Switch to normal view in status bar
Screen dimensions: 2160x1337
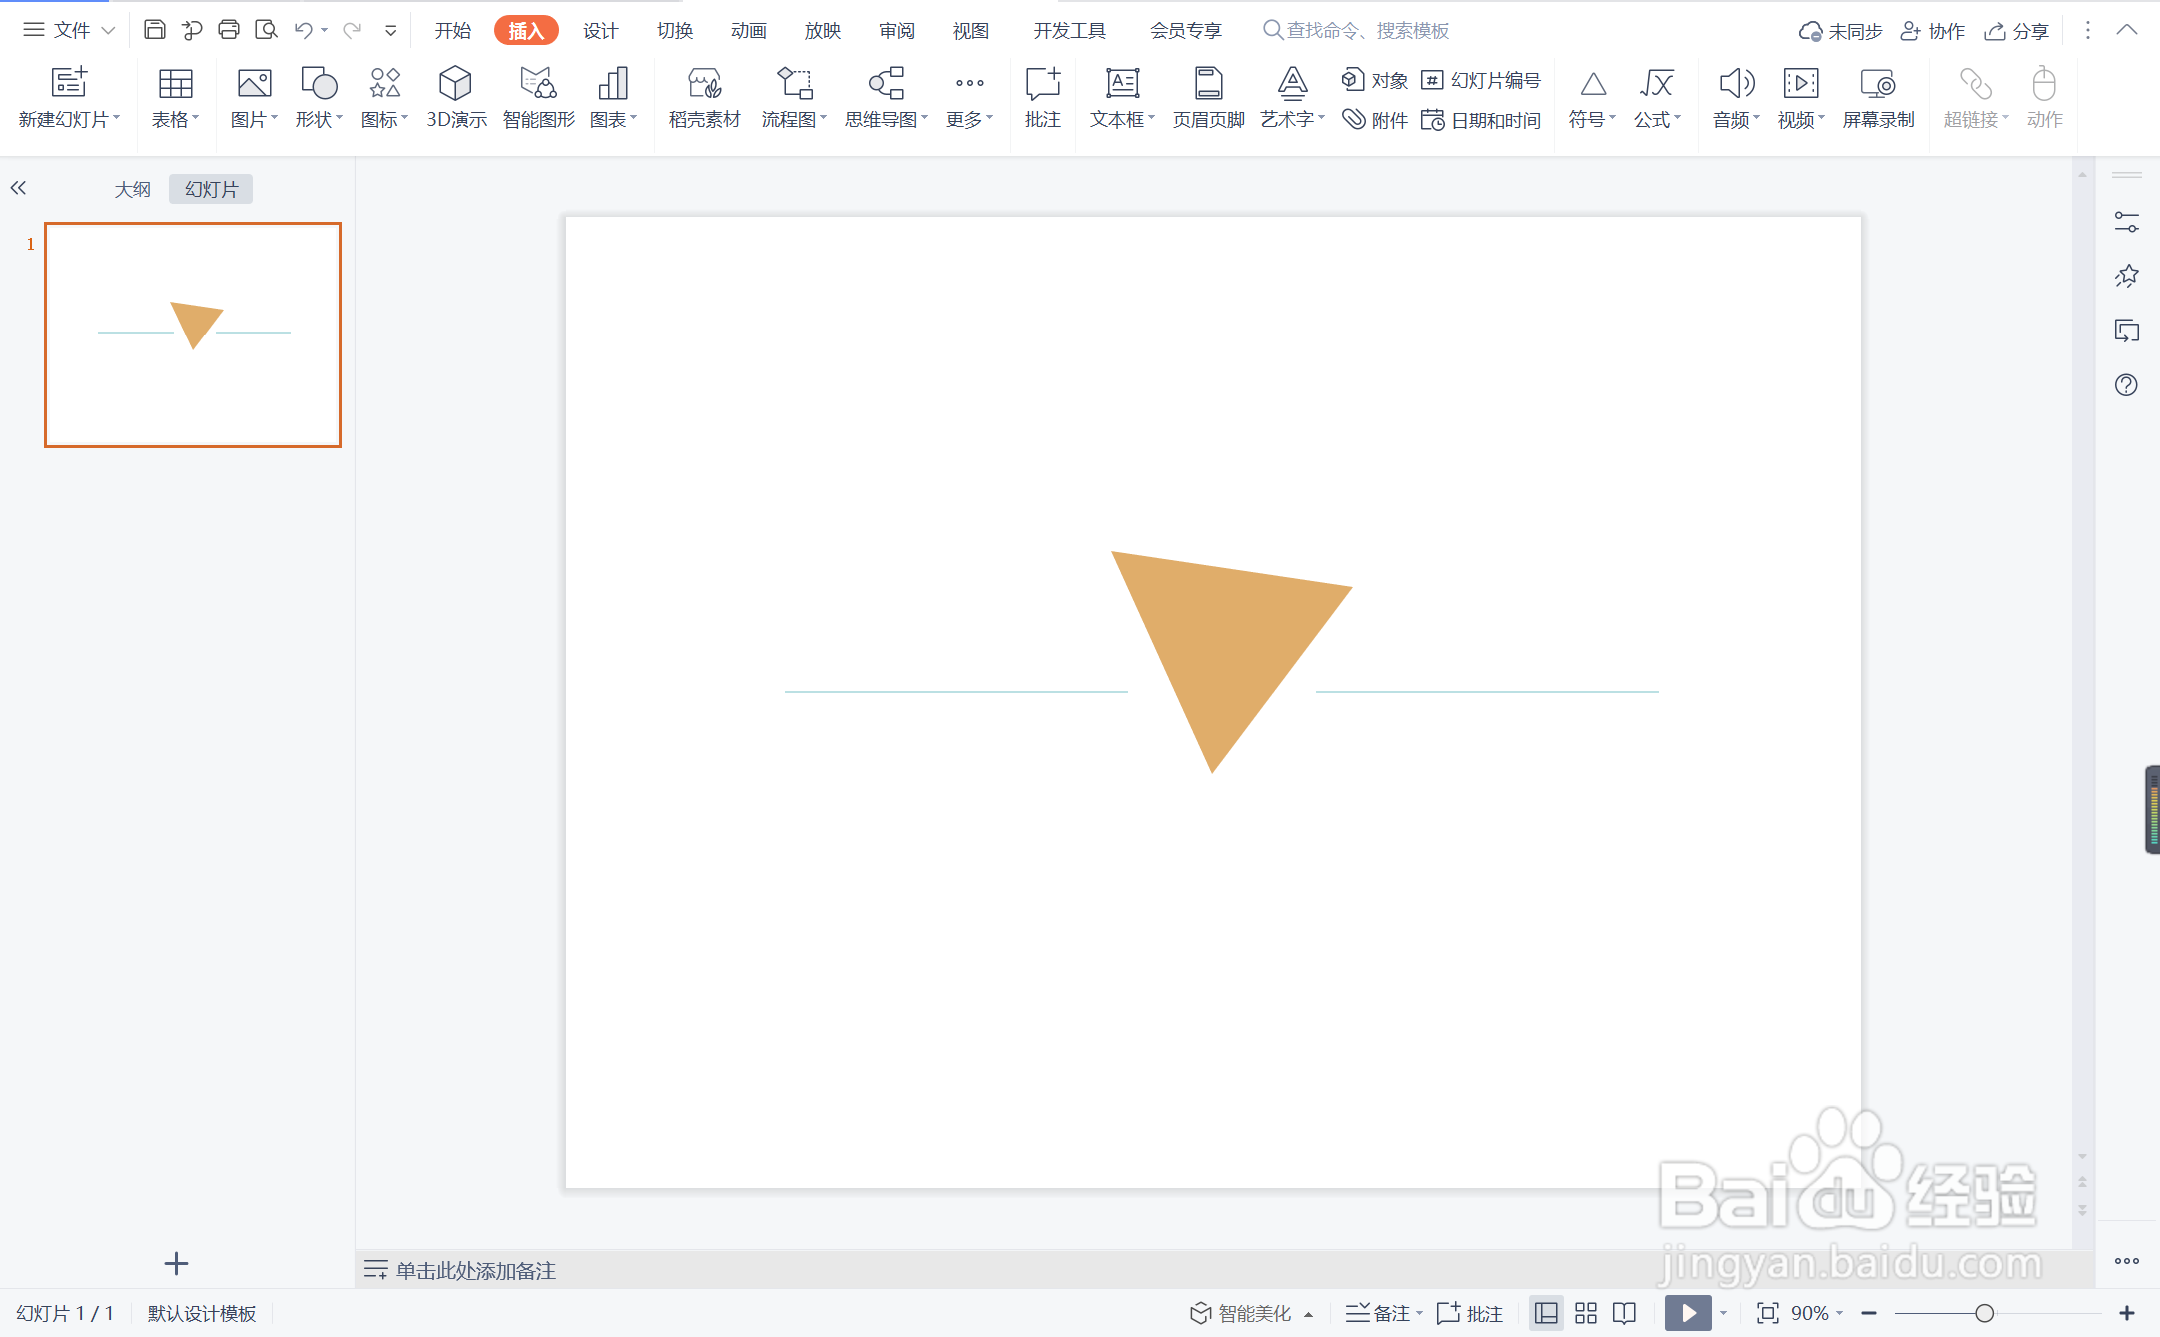point(1546,1313)
